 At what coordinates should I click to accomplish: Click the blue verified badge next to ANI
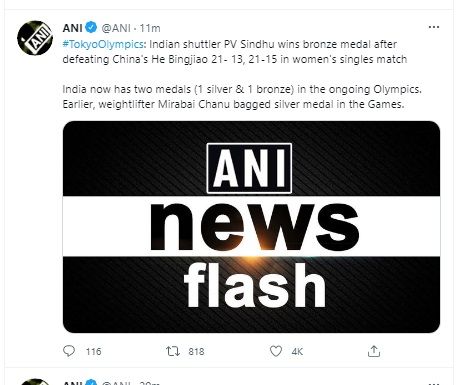coord(91,27)
